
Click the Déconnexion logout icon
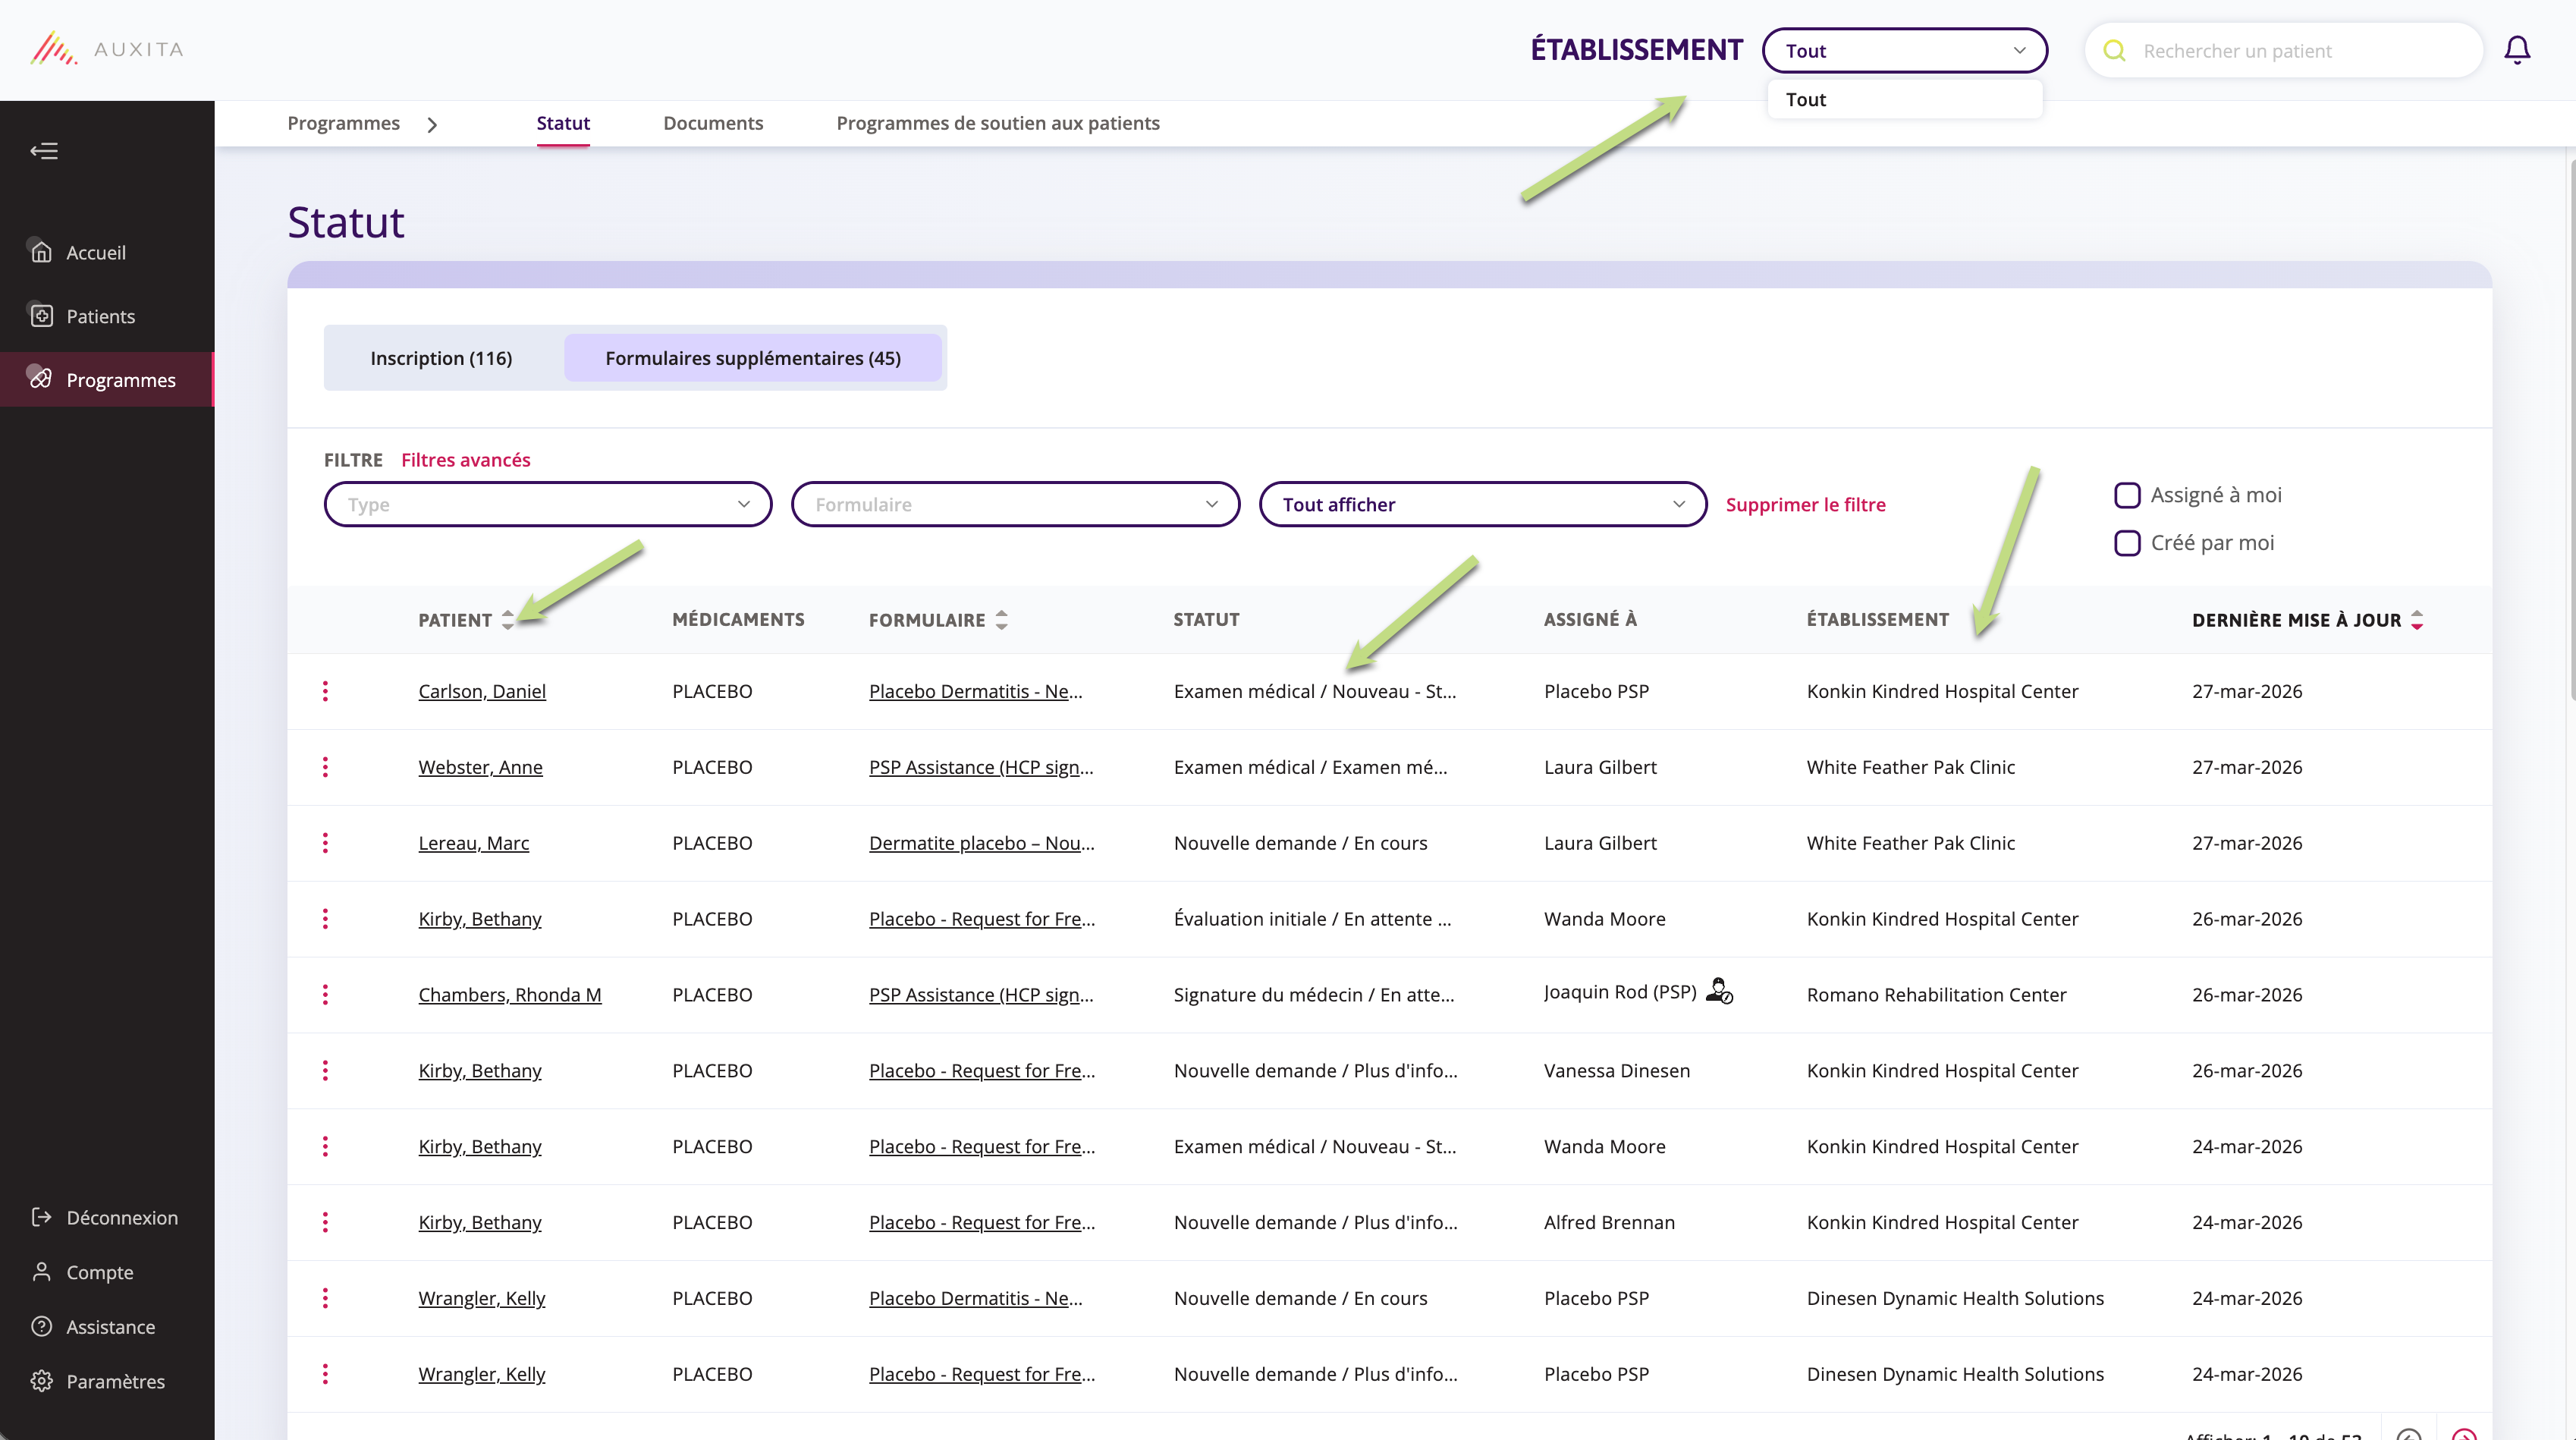41,1217
